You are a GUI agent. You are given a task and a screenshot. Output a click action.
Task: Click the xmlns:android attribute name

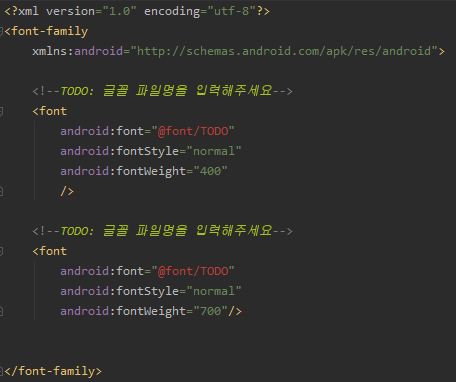(77, 51)
